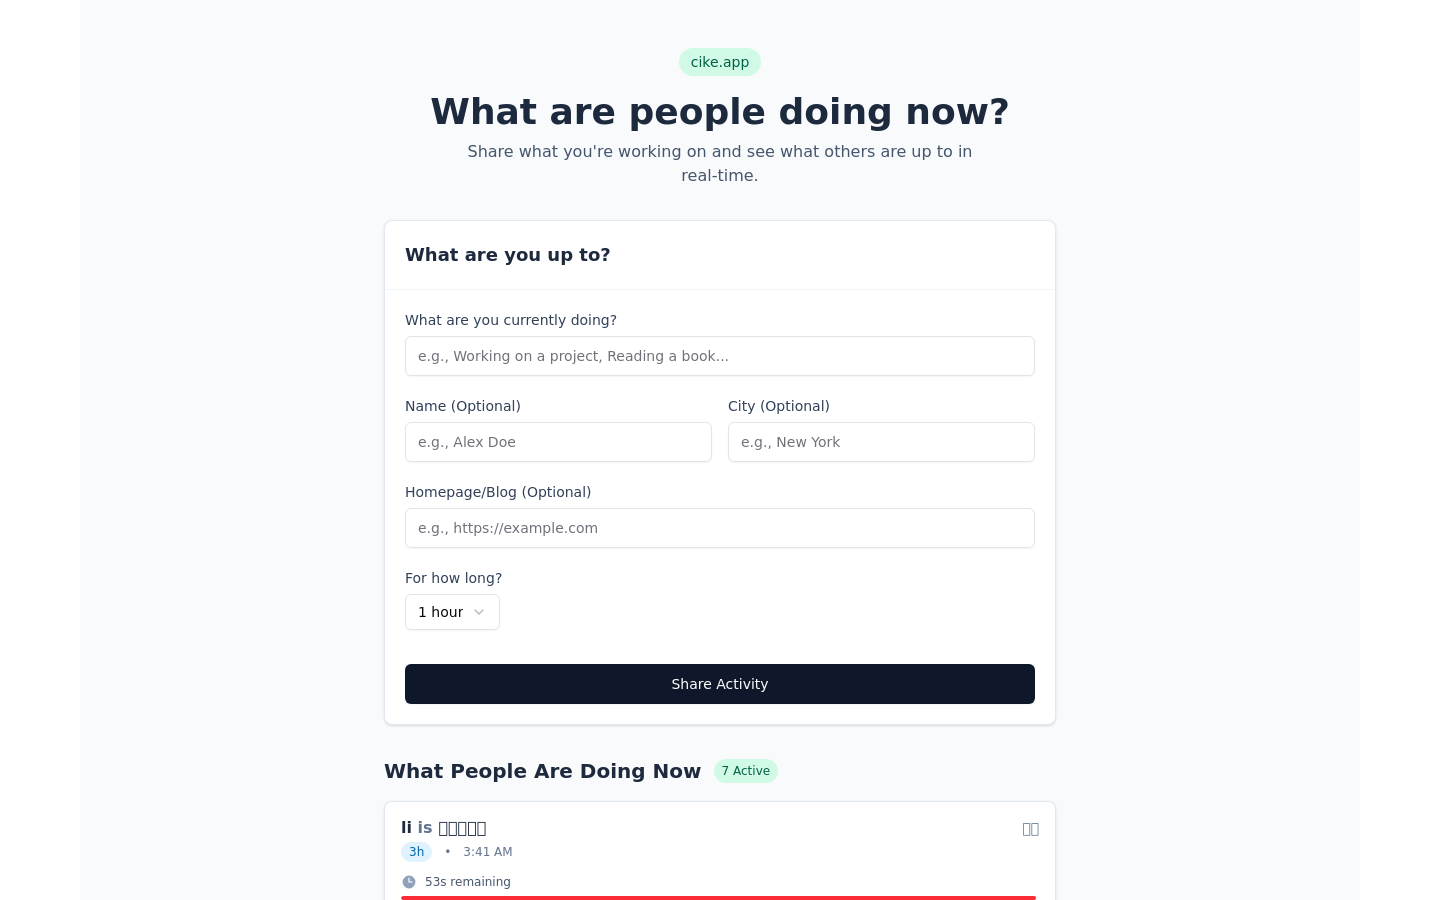
Task: Open the For how long dropdown
Action: click(x=452, y=612)
